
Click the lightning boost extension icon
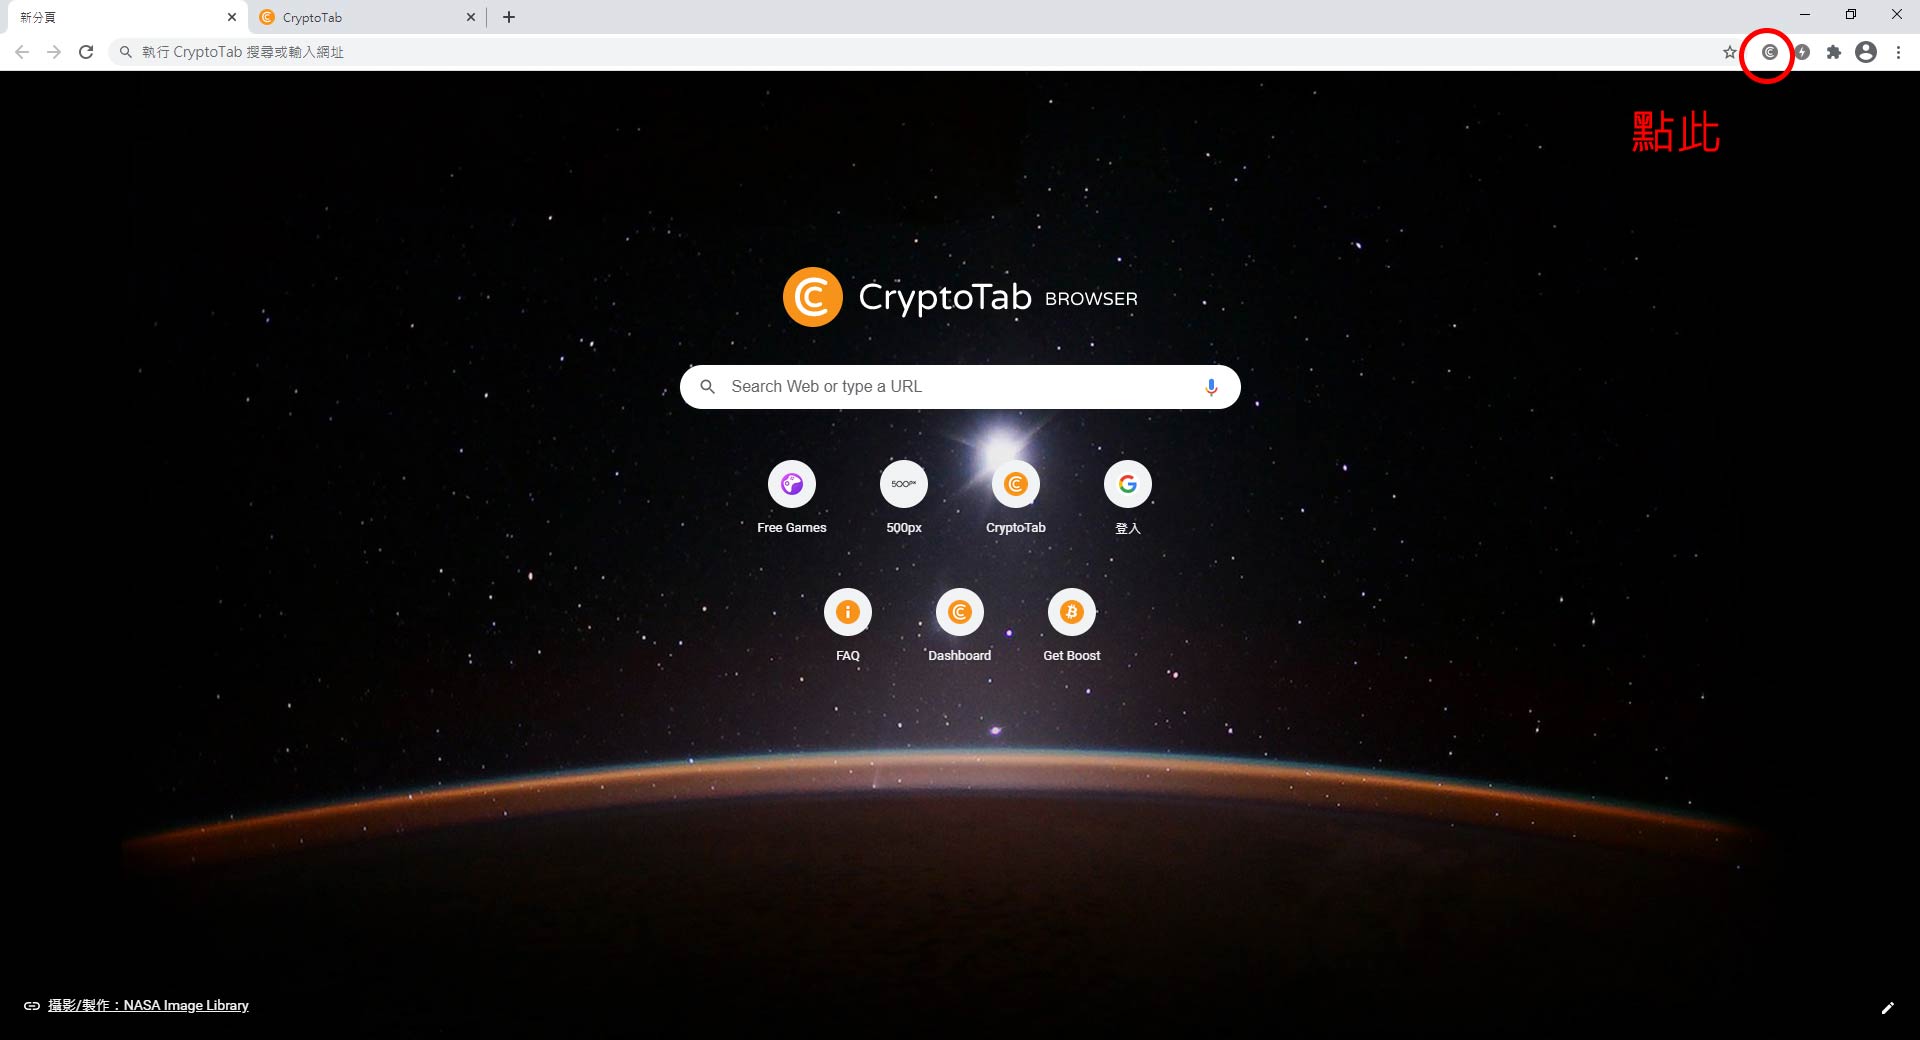1802,52
